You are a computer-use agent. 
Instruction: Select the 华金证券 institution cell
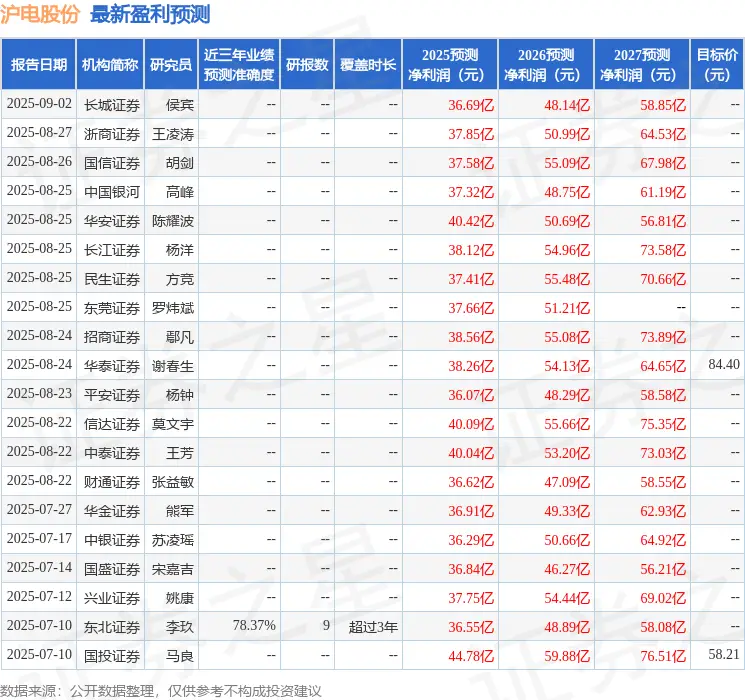pos(112,511)
